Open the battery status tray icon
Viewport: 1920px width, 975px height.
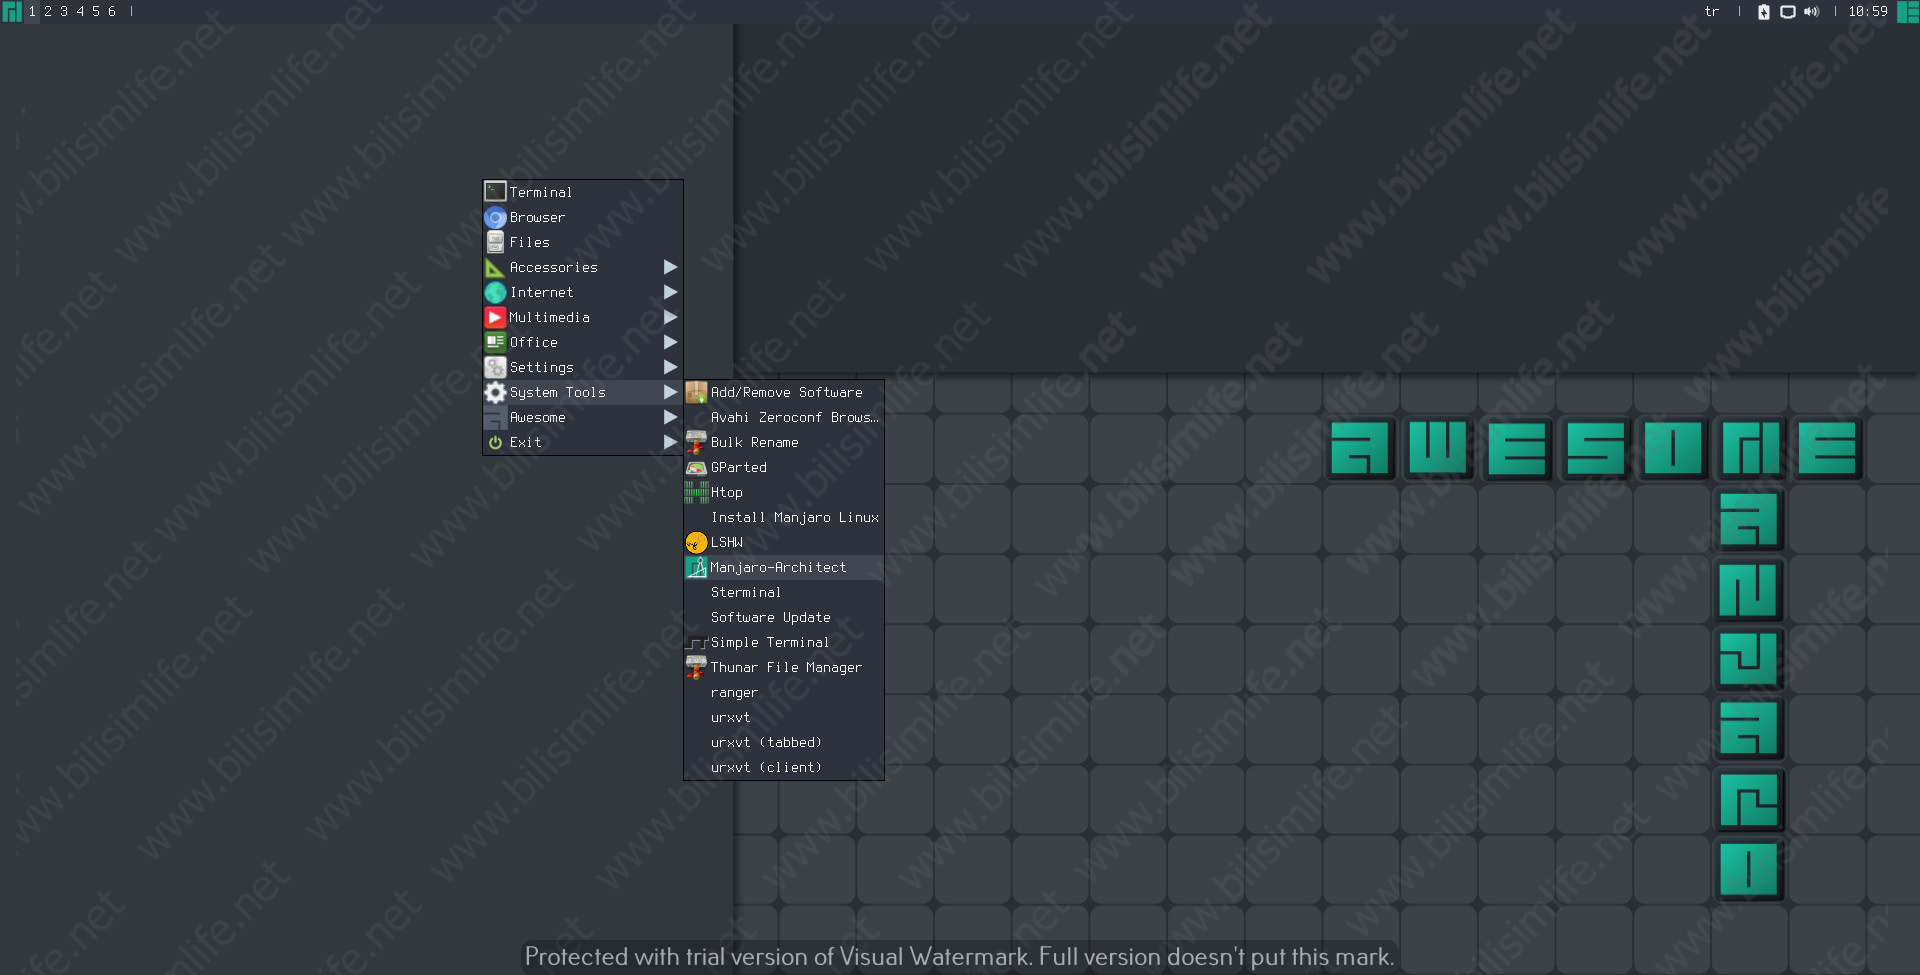[1764, 12]
